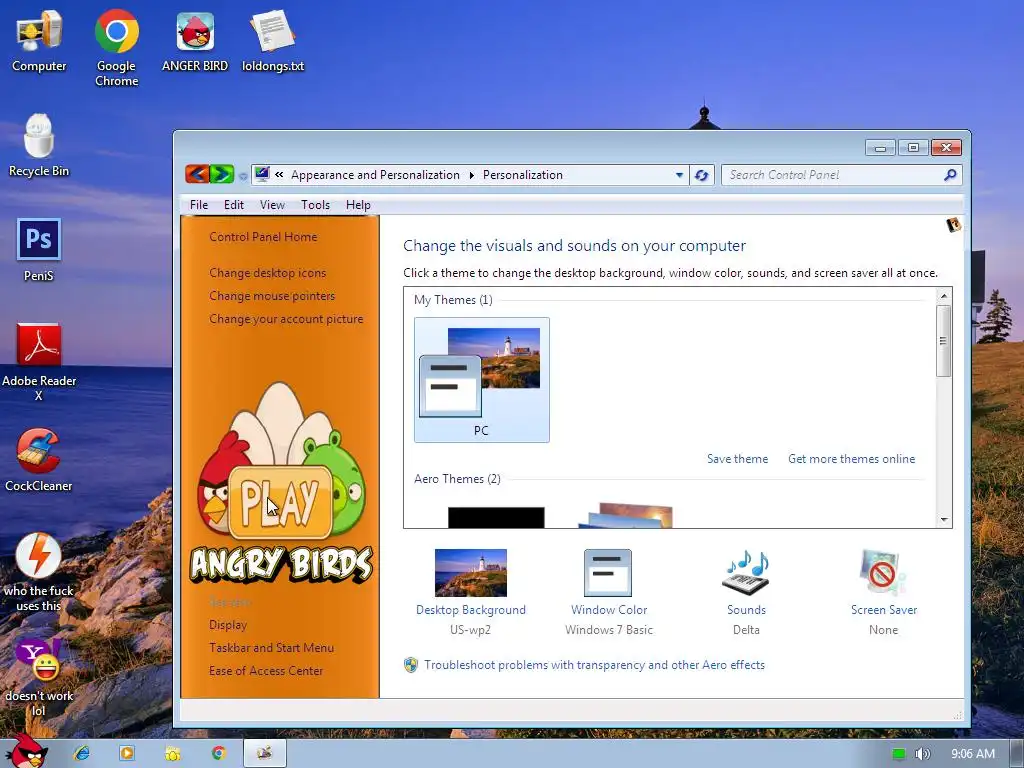This screenshot has height=768, width=1024.
Task: Open the folder icon in taskbar
Action: tap(172, 754)
